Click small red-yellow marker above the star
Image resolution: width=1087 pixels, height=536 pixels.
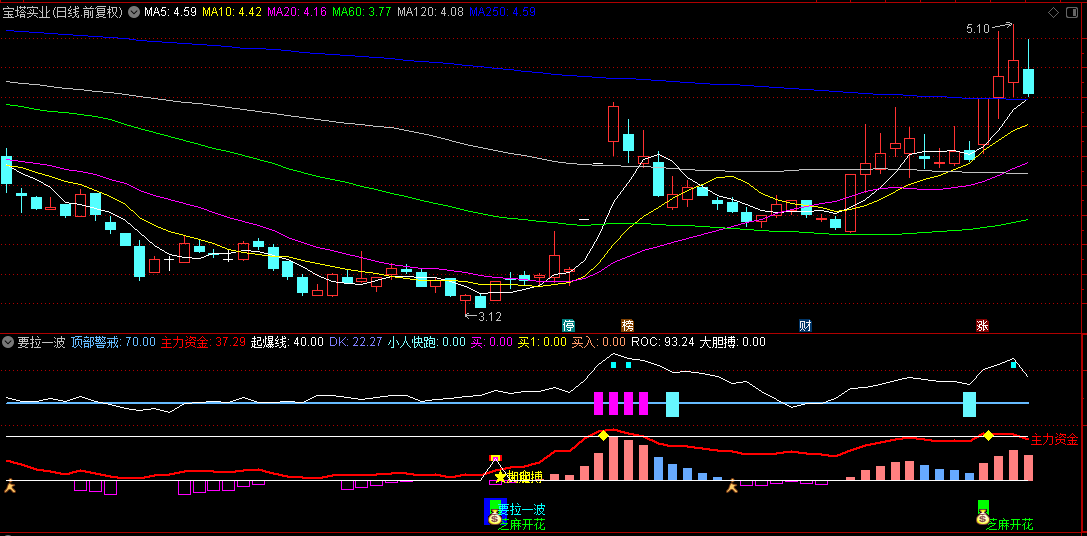(495, 458)
